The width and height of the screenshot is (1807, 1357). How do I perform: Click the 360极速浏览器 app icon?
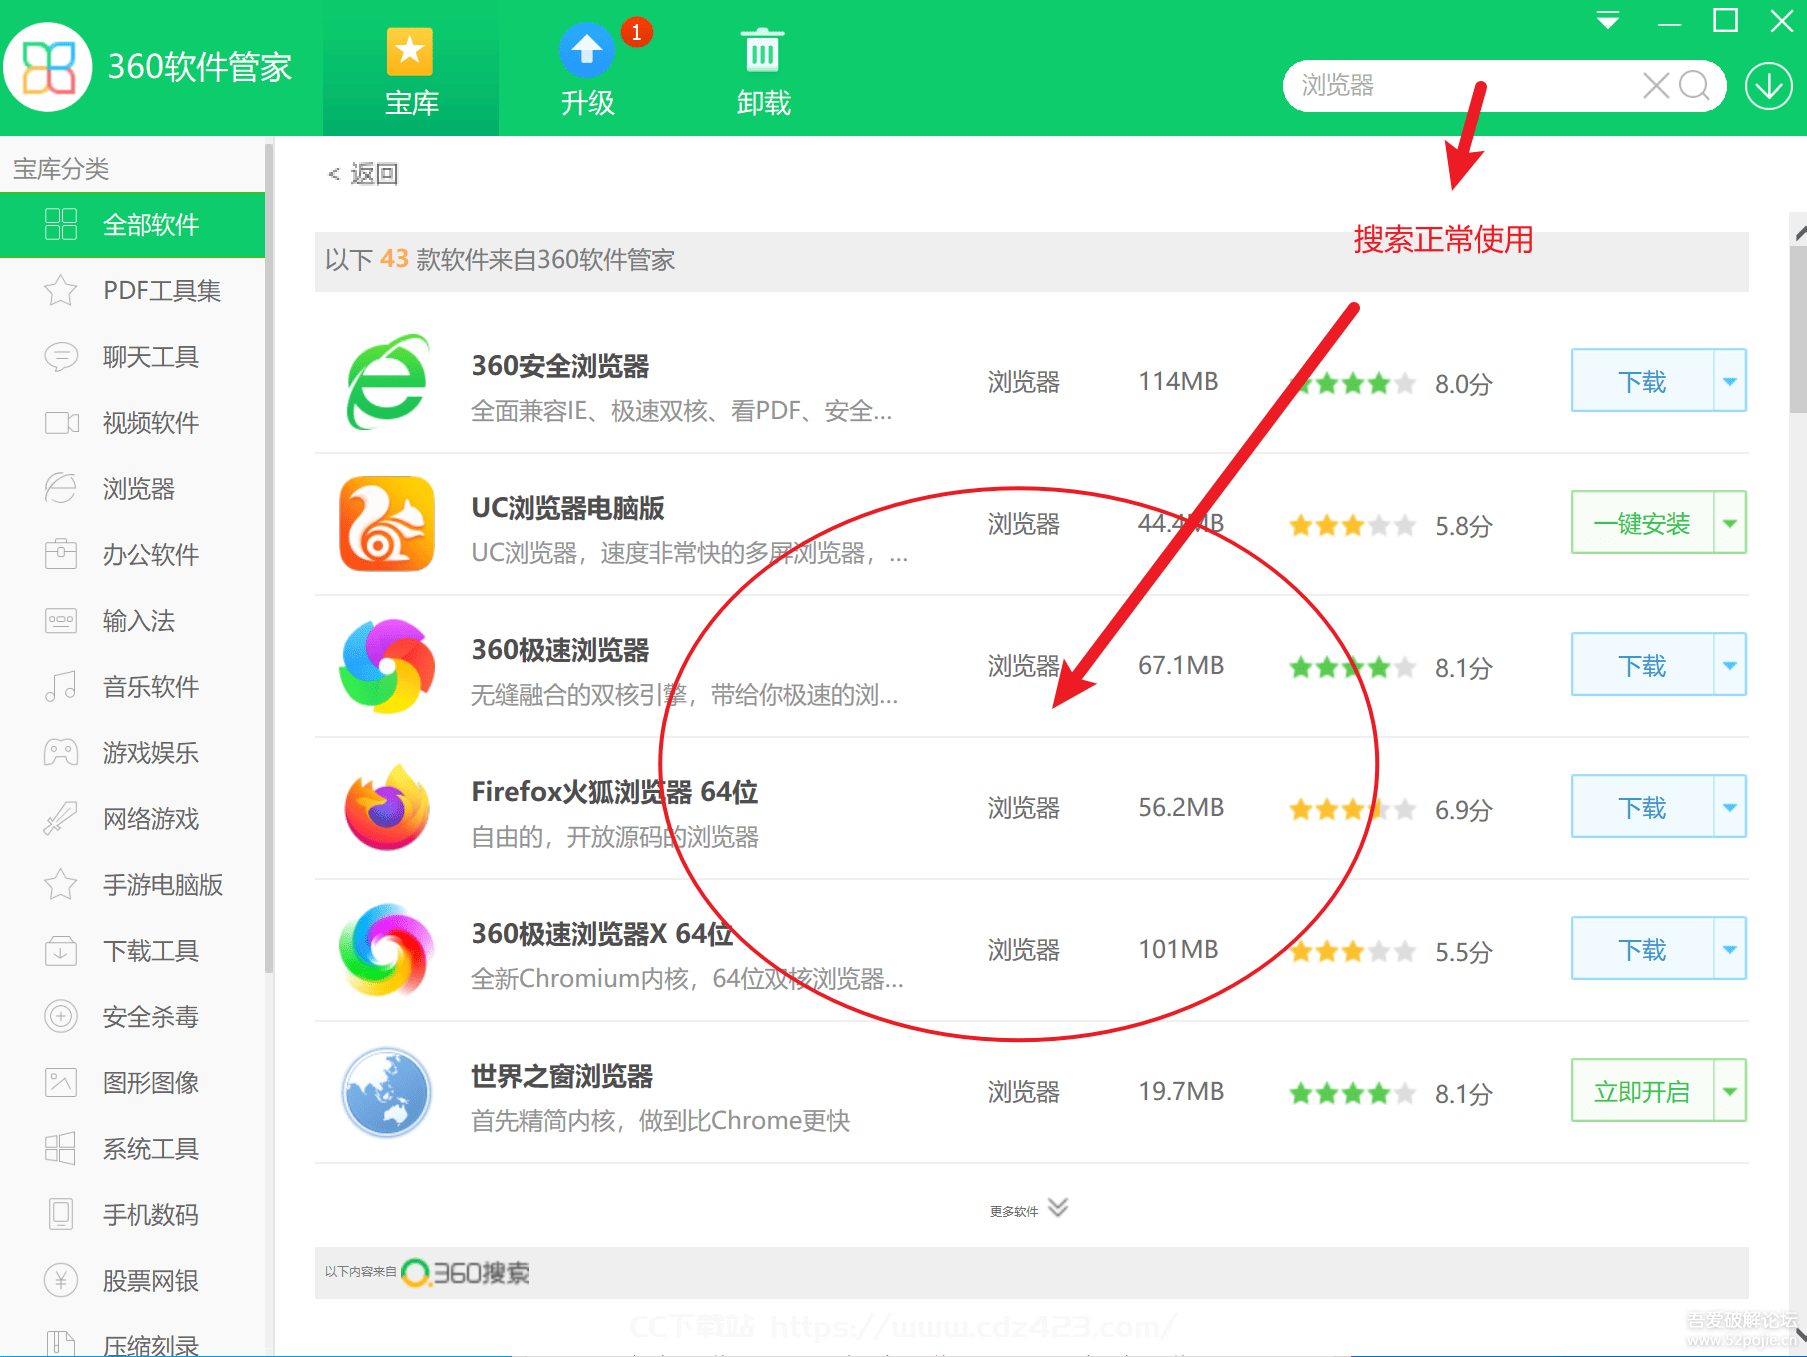pyautogui.click(x=387, y=666)
